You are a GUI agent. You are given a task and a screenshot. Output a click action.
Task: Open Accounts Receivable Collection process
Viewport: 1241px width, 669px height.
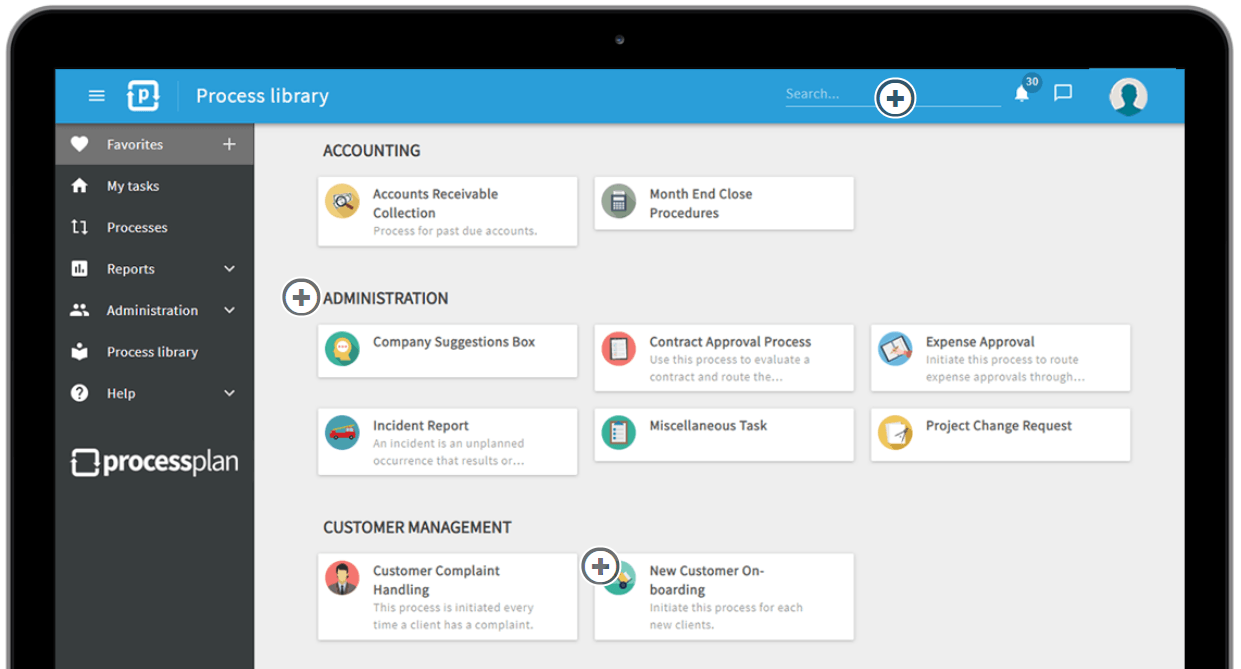435,203
